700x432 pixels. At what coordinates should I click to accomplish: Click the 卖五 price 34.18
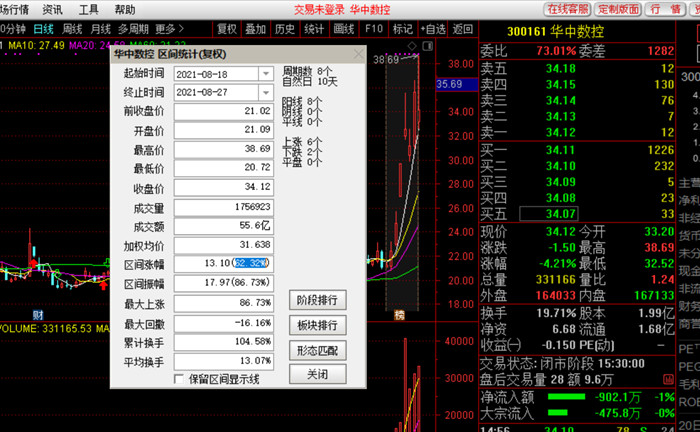561,69
